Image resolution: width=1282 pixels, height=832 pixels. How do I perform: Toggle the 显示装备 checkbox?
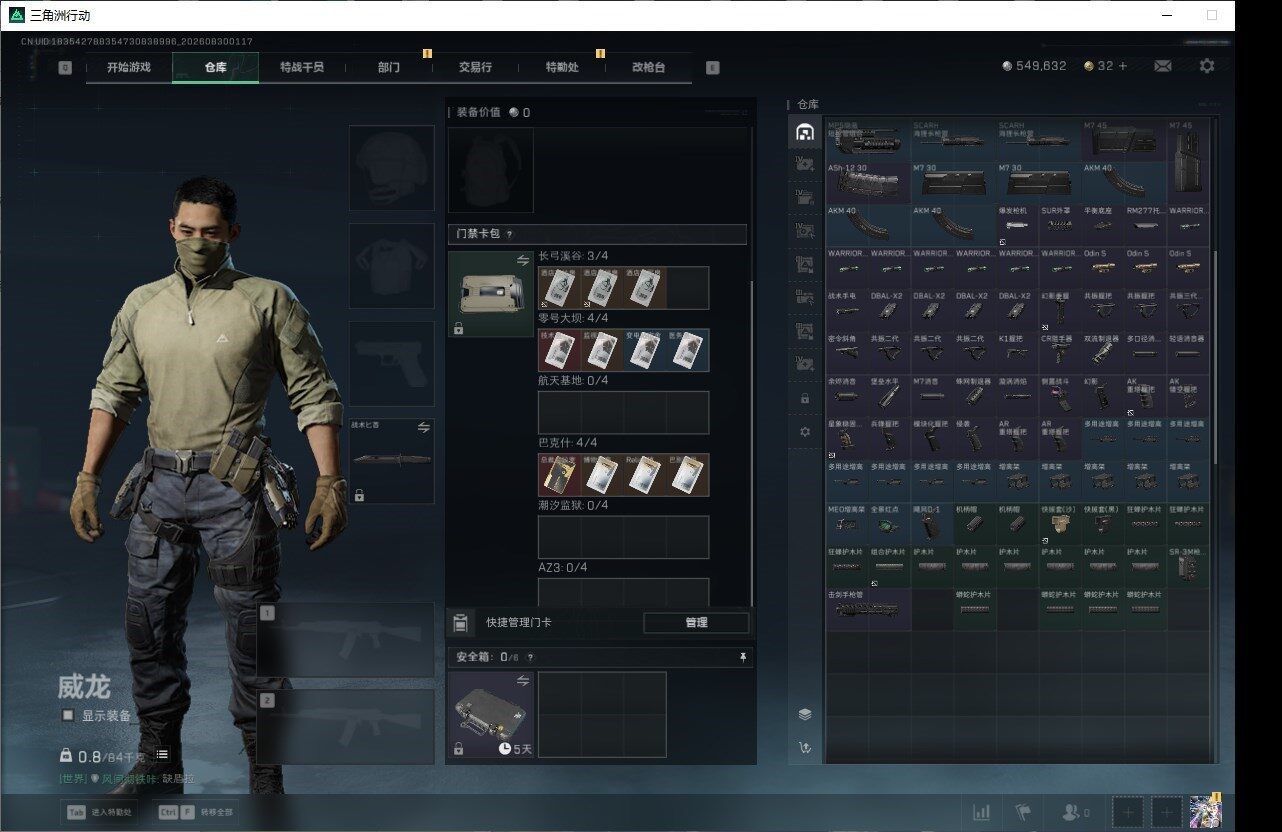[x=68, y=715]
